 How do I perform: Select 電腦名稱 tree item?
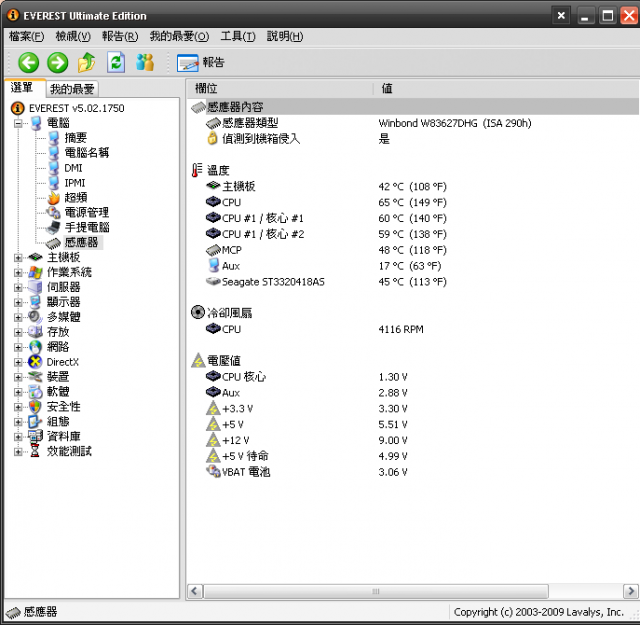click(x=87, y=153)
